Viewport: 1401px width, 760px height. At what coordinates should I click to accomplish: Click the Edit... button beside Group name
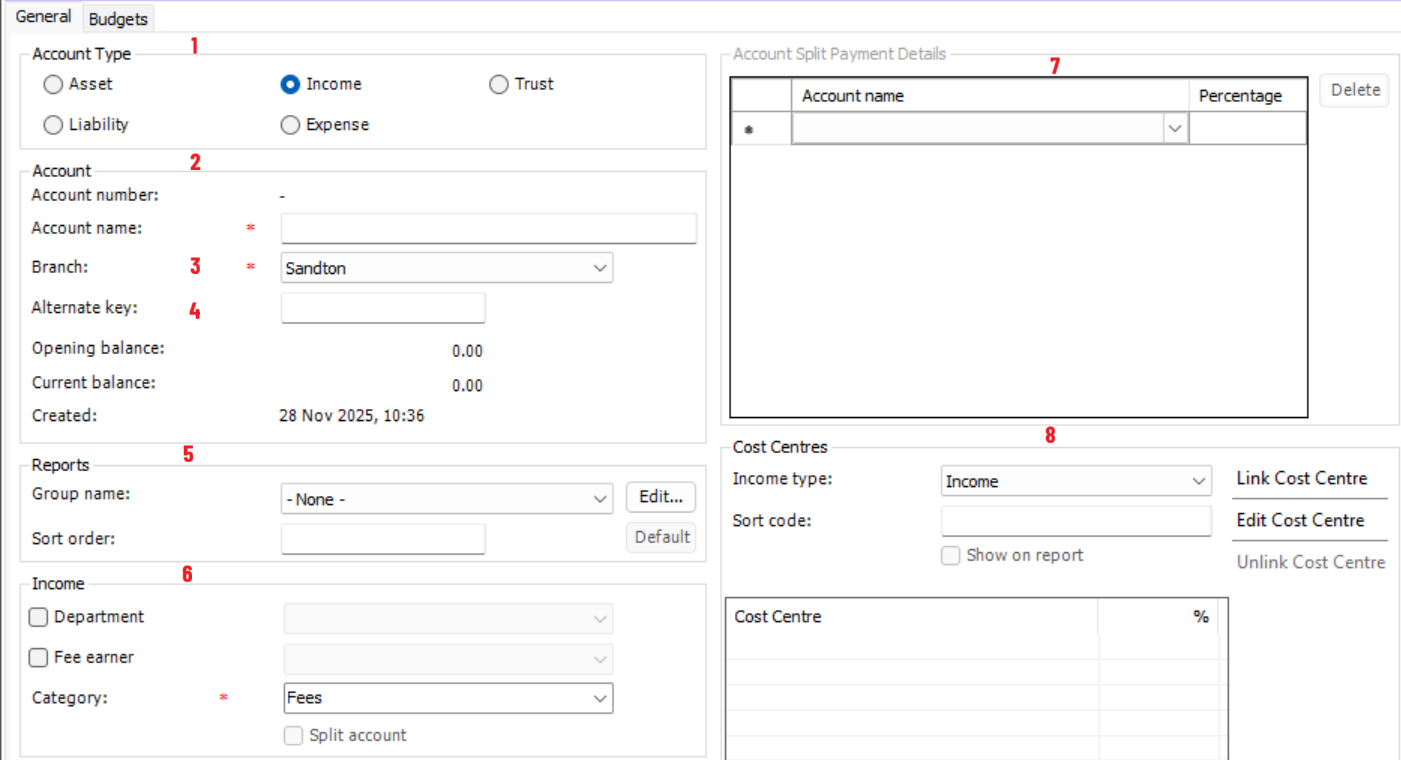click(x=661, y=497)
